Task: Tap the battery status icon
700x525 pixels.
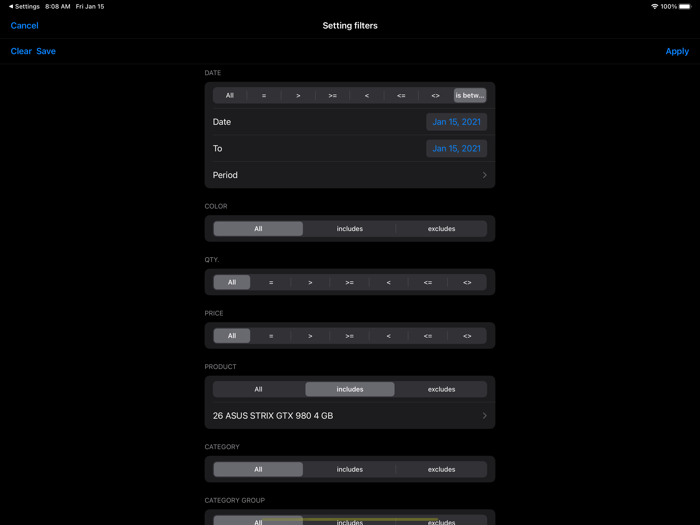Action: (685, 6)
